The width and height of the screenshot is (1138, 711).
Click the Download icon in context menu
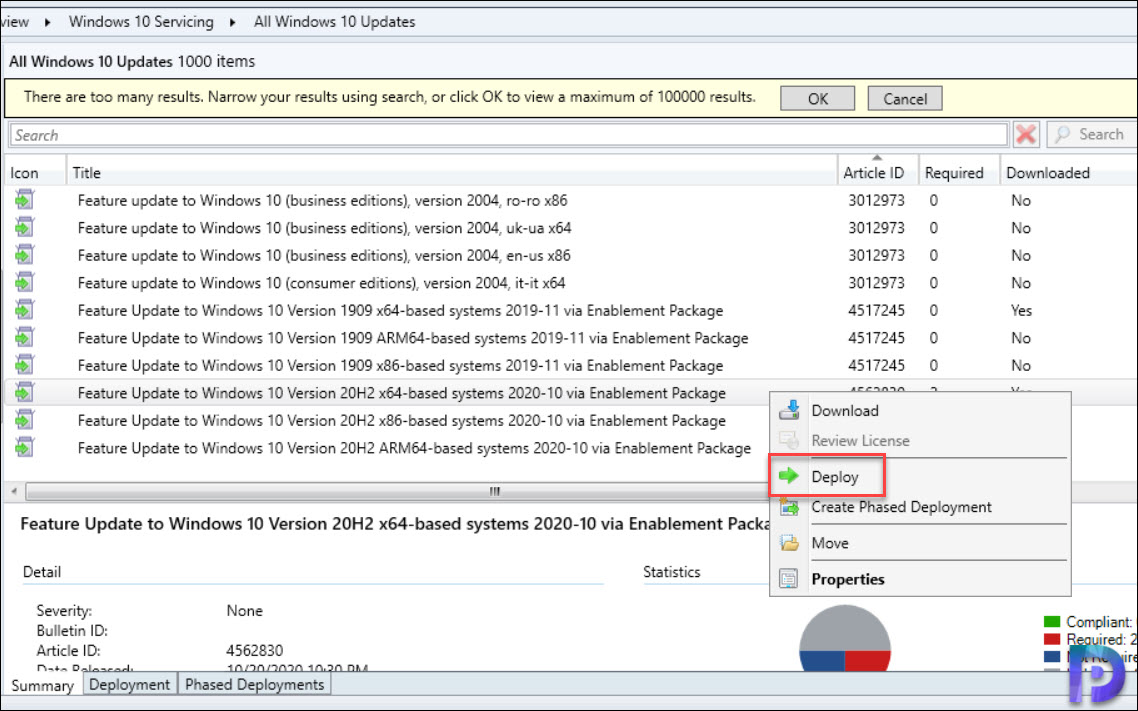tap(789, 411)
